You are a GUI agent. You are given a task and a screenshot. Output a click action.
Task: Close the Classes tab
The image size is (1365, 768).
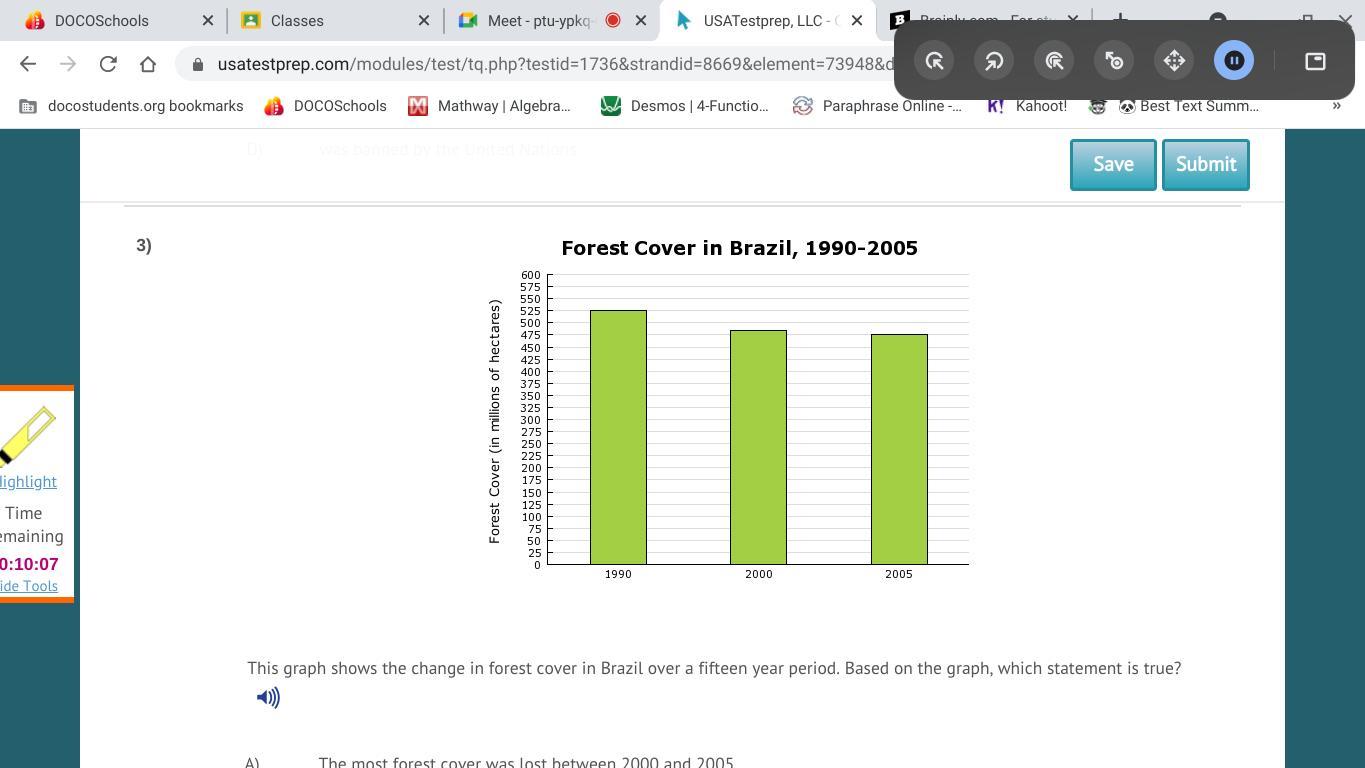(424, 20)
